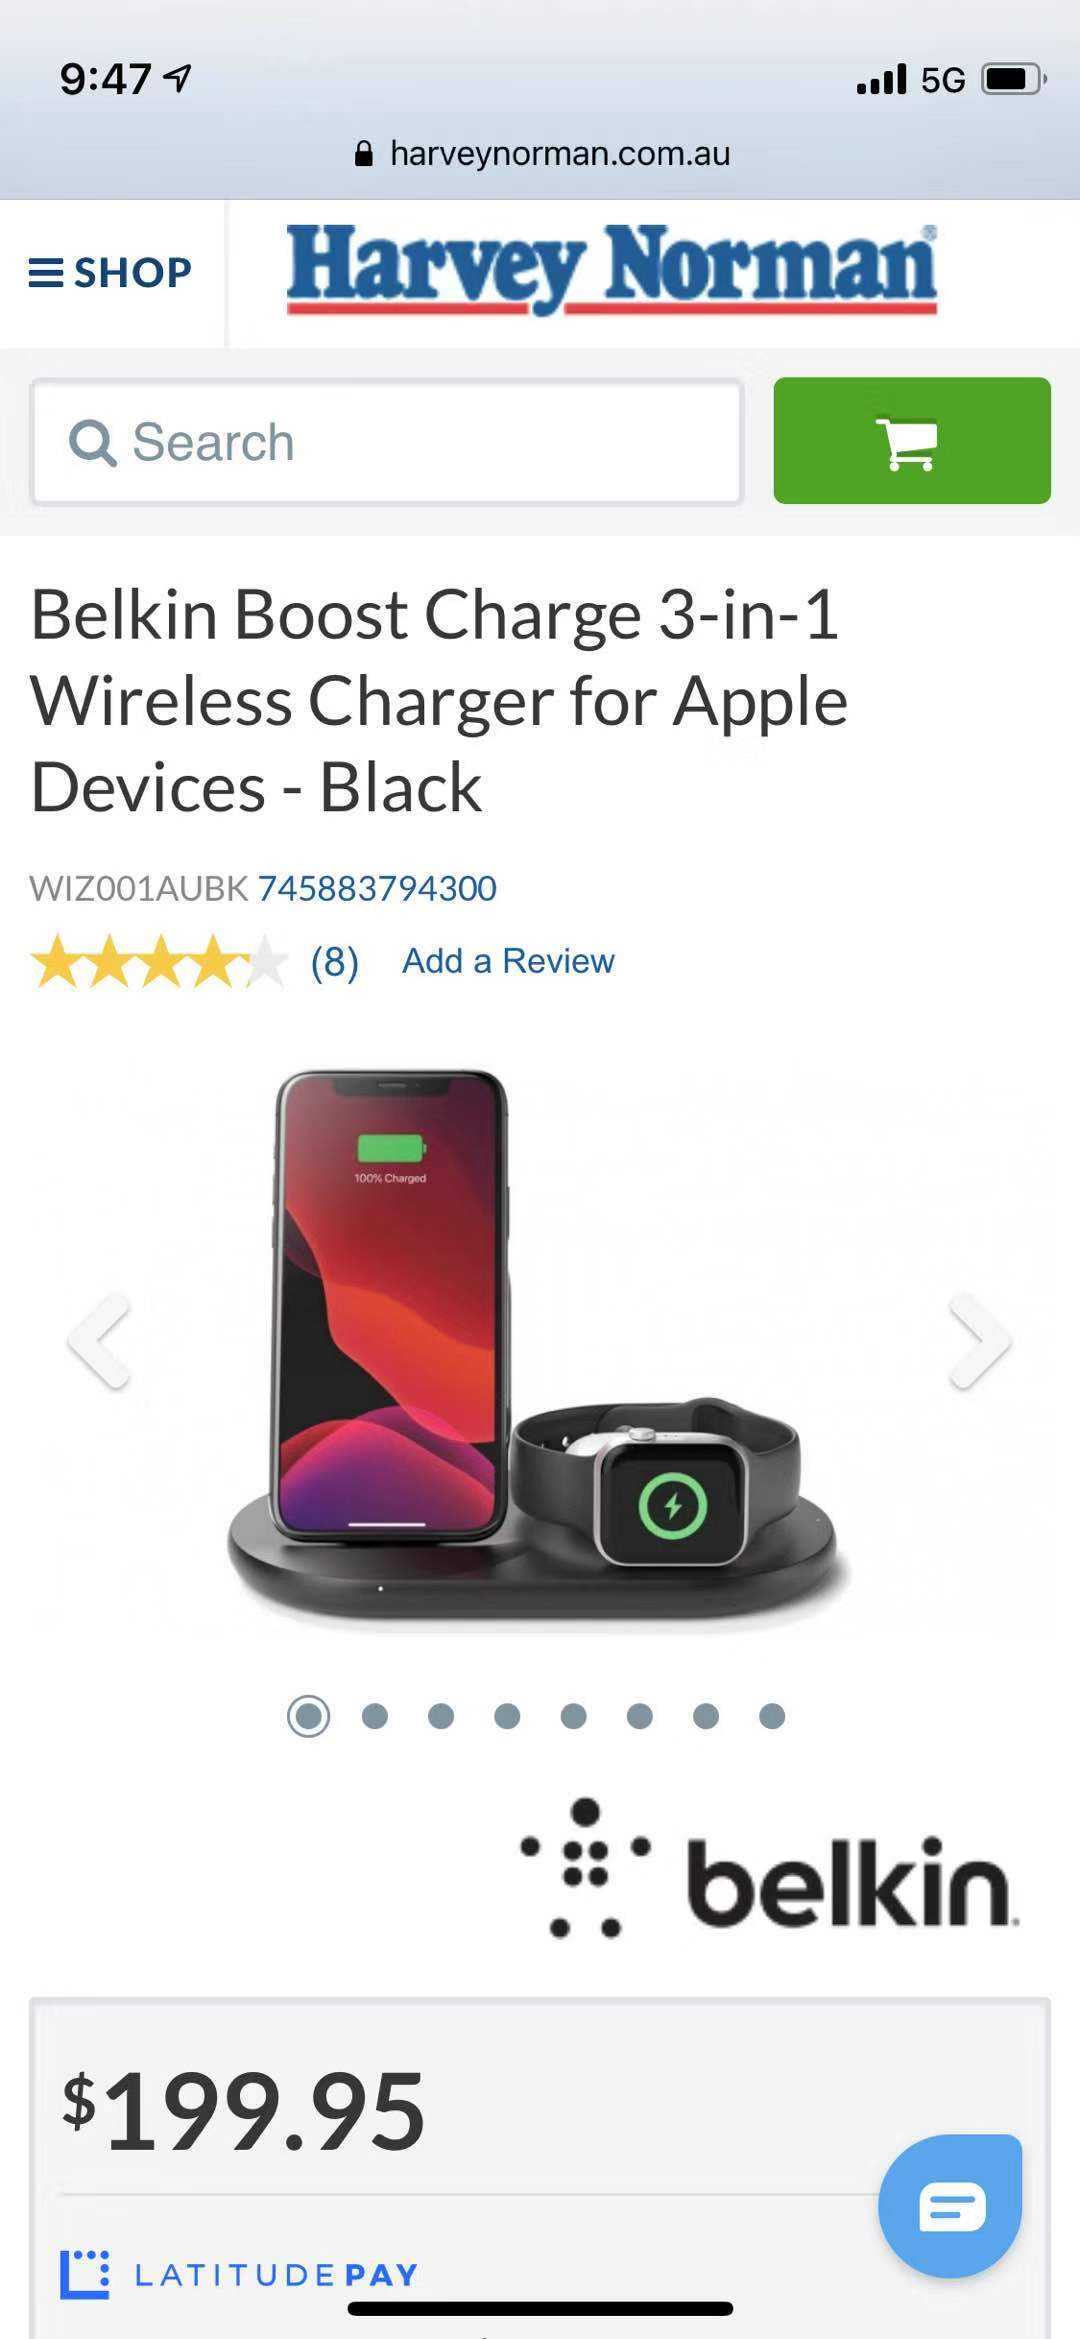Advance to next product image arrow

pos(980,1341)
